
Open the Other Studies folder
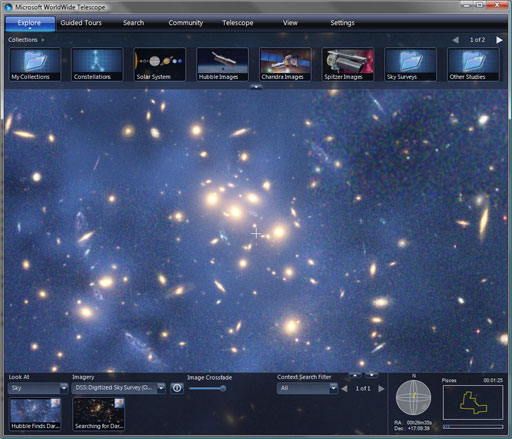click(473, 64)
